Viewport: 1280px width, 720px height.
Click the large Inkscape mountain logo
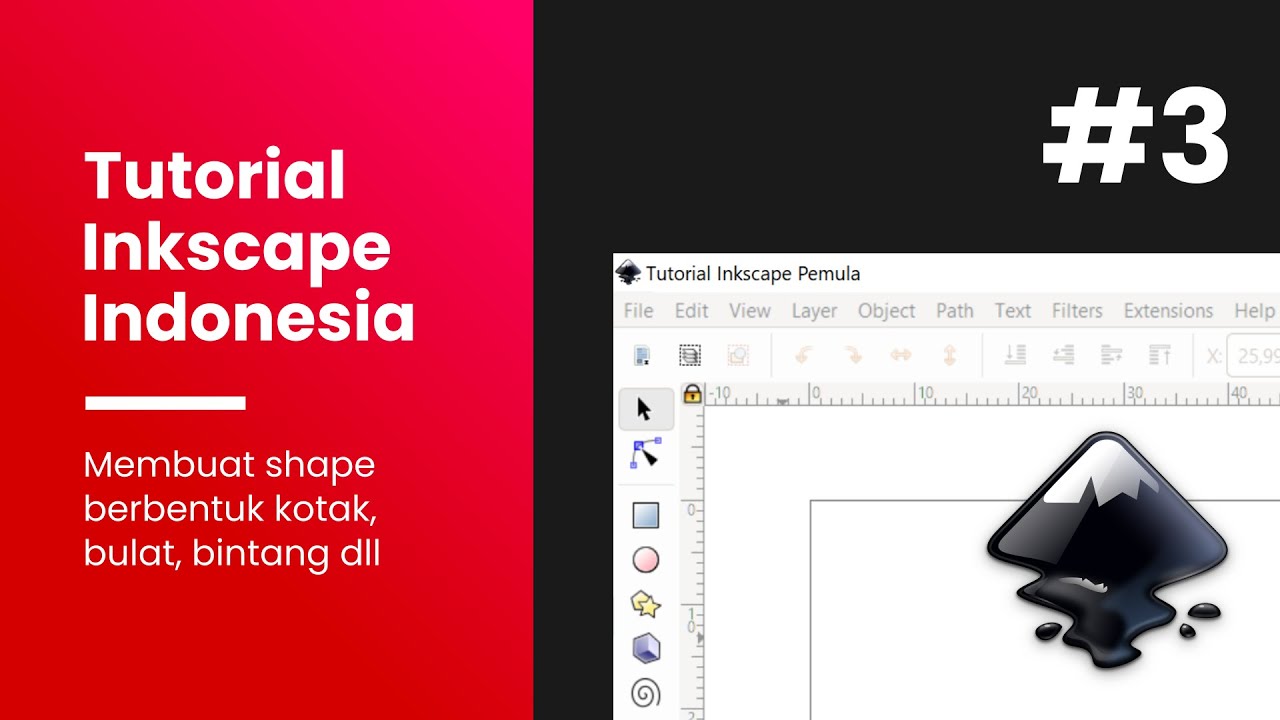point(1107,550)
